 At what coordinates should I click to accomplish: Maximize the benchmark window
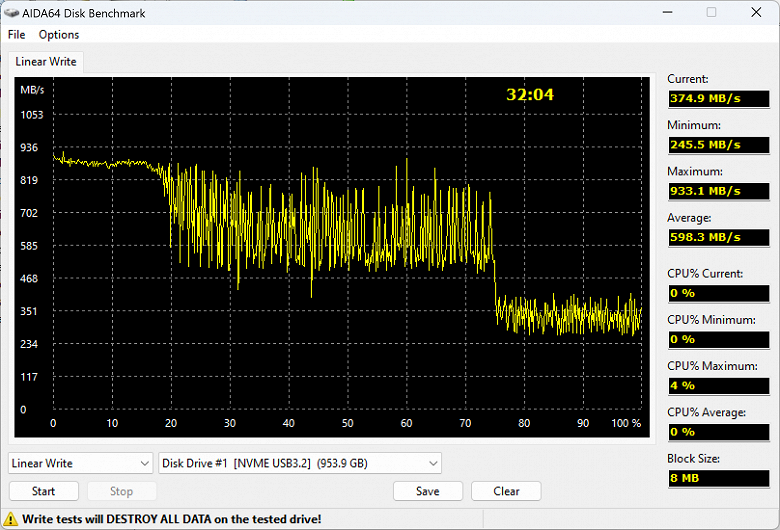[x=711, y=12]
